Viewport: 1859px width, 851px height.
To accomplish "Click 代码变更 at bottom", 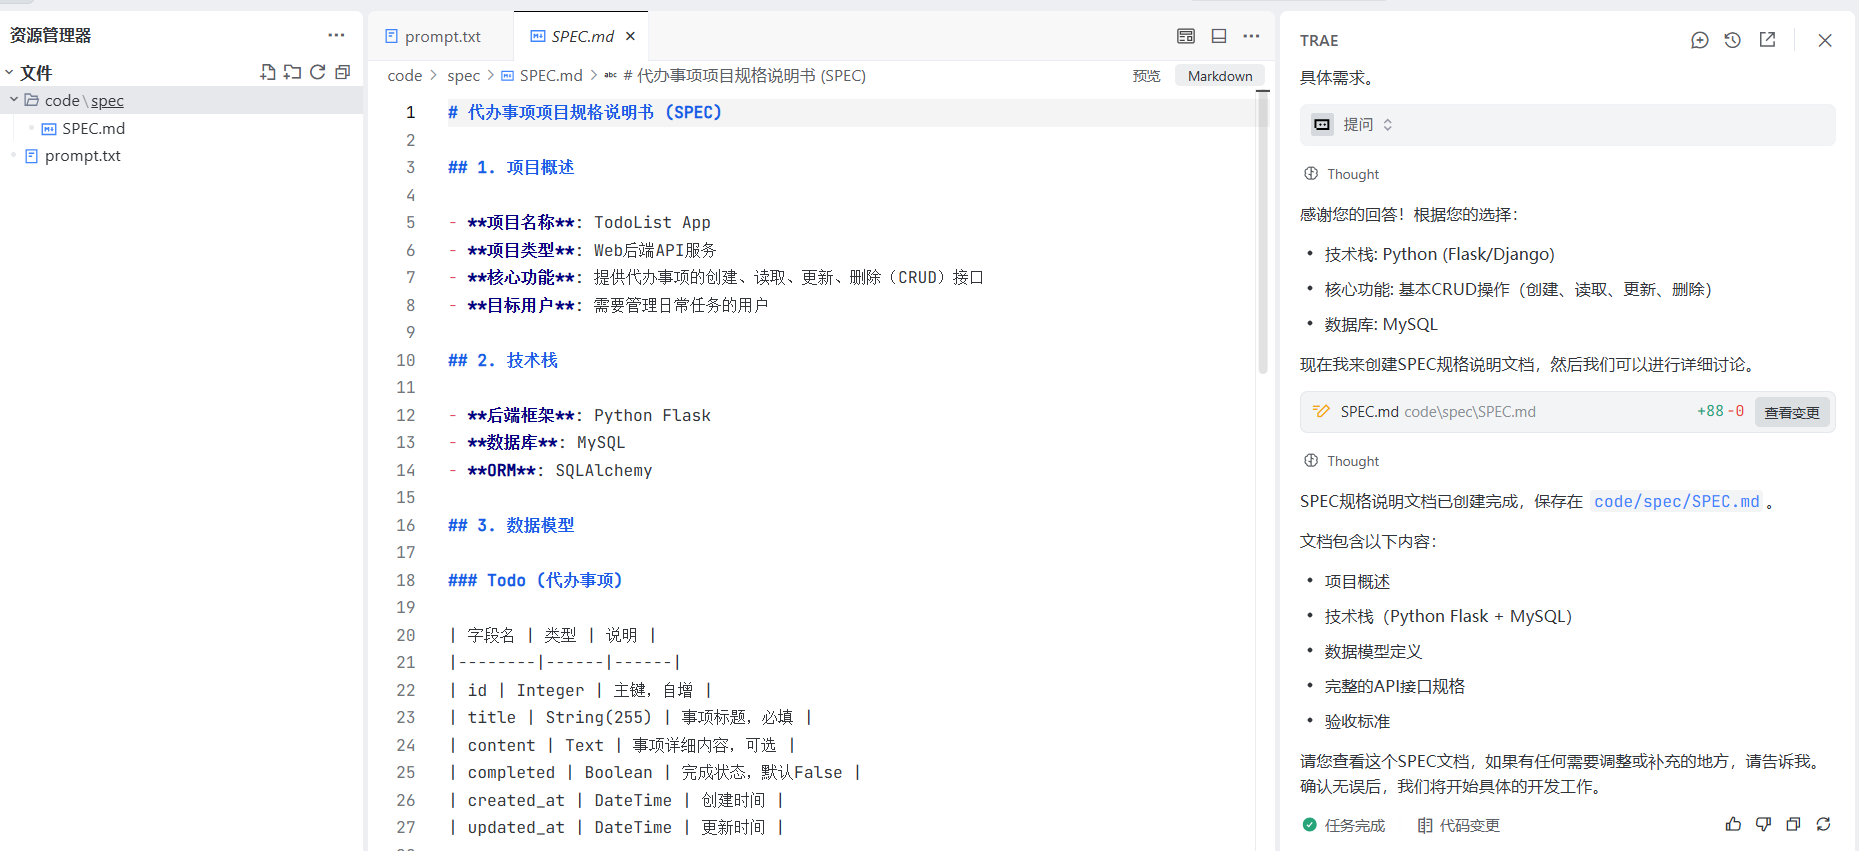I will tap(1459, 825).
